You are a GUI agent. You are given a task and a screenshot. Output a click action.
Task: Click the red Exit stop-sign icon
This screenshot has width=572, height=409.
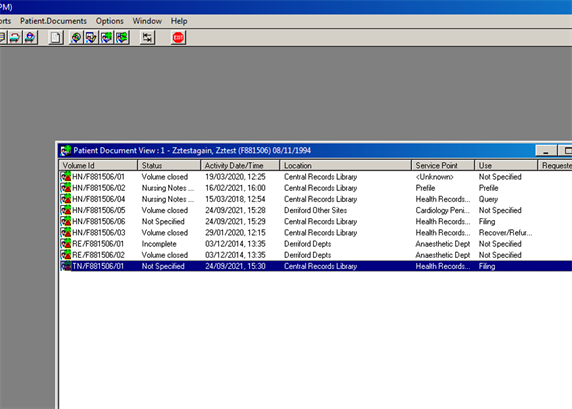(178, 38)
